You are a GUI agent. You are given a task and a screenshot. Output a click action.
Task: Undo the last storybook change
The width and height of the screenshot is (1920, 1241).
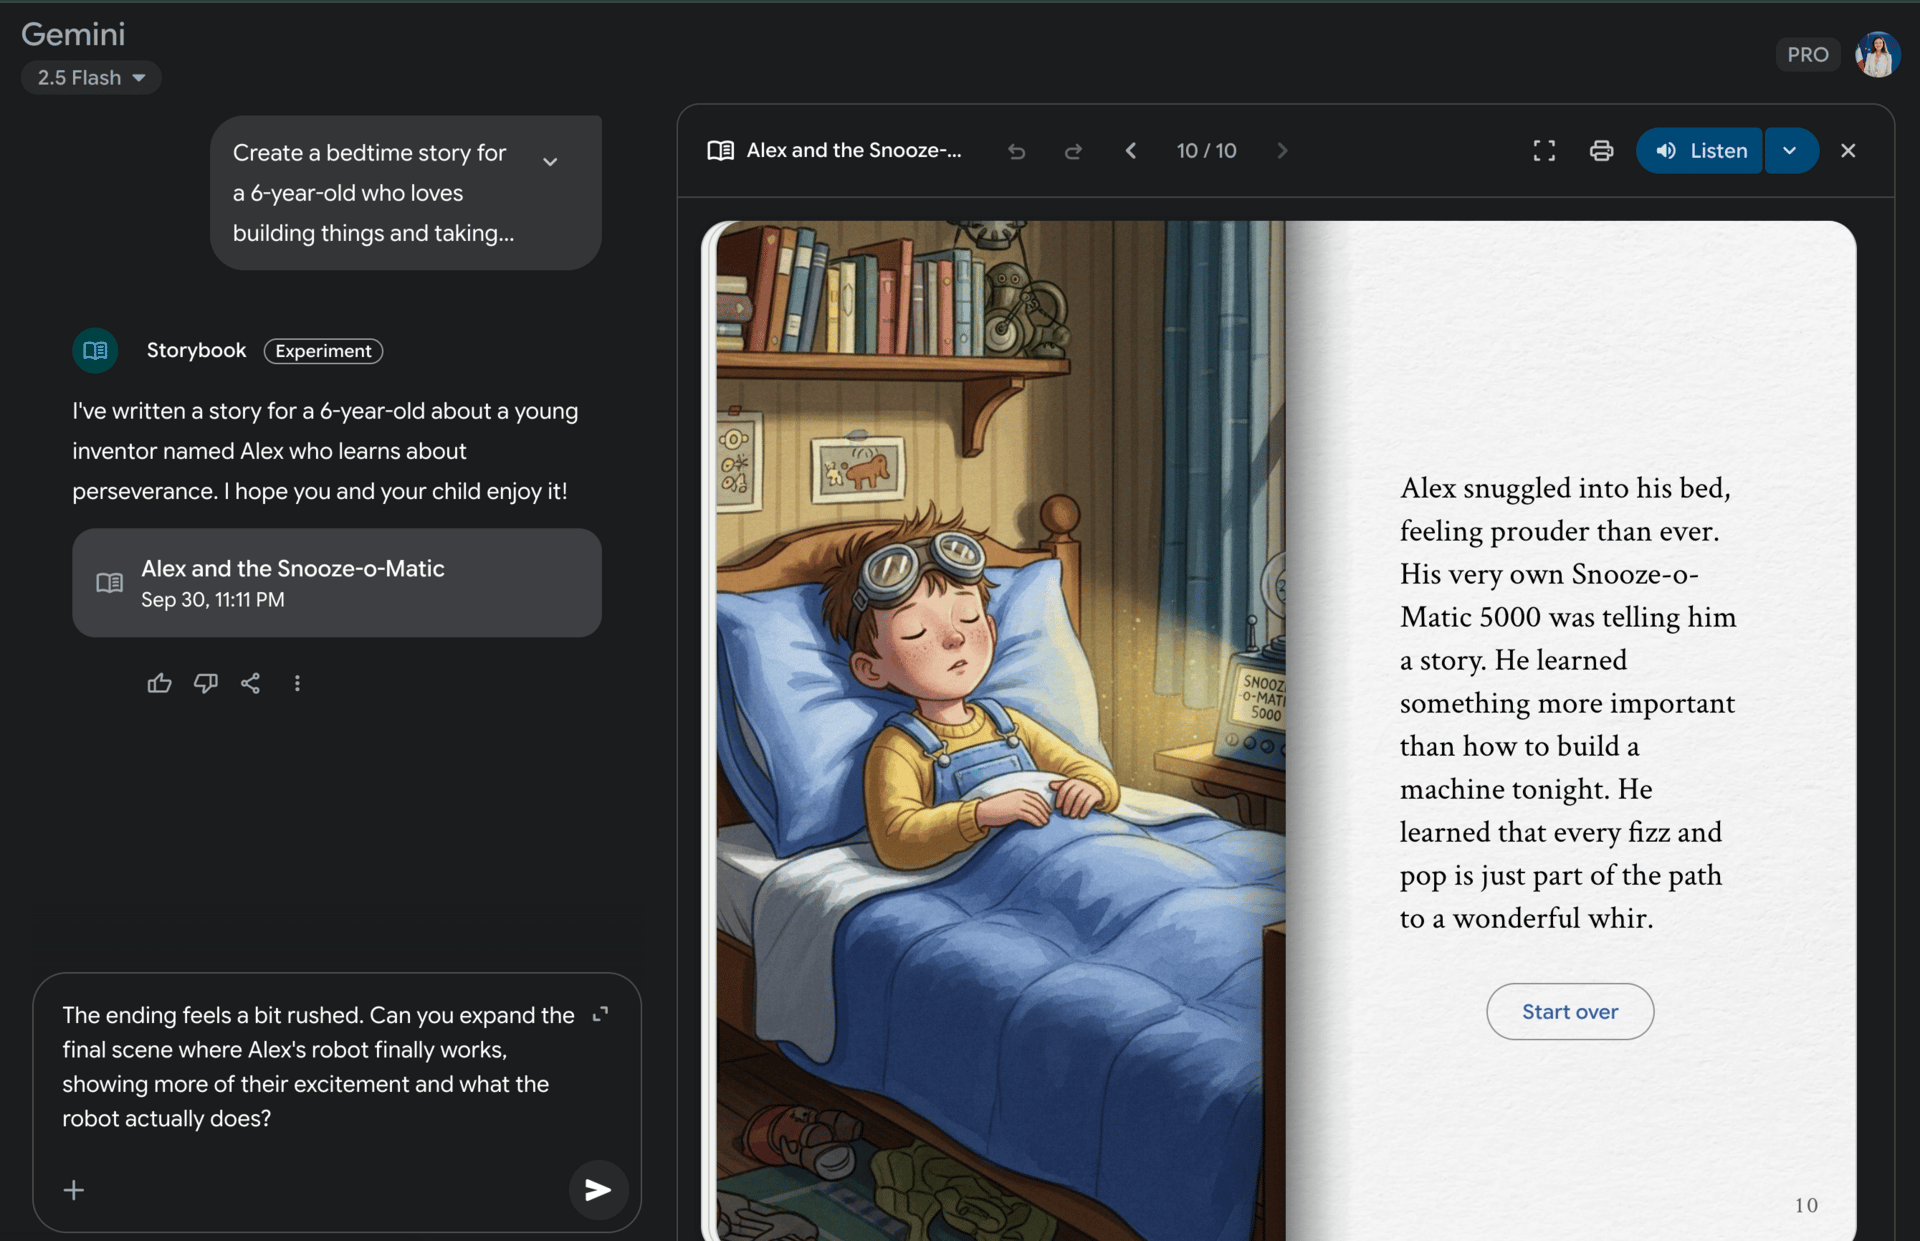pos(1016,151)
